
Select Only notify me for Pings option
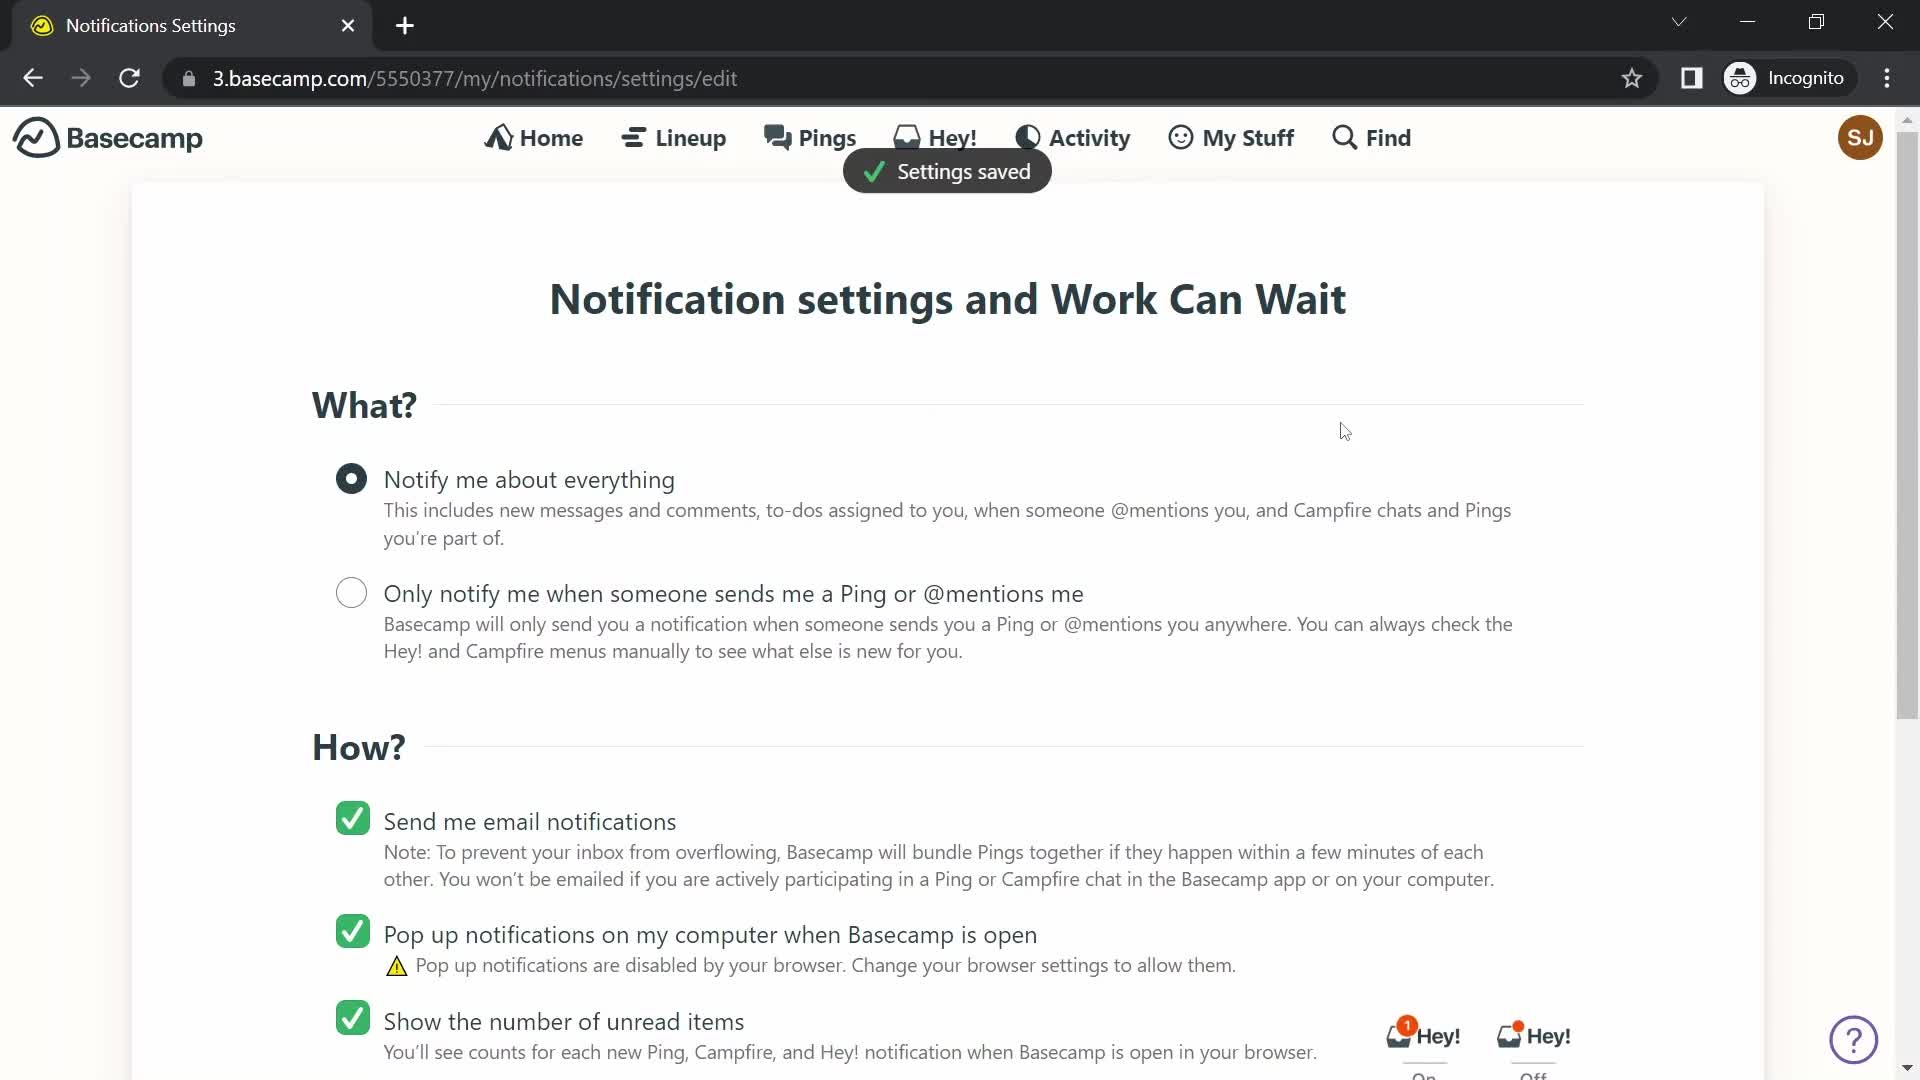tap(352, 593)
